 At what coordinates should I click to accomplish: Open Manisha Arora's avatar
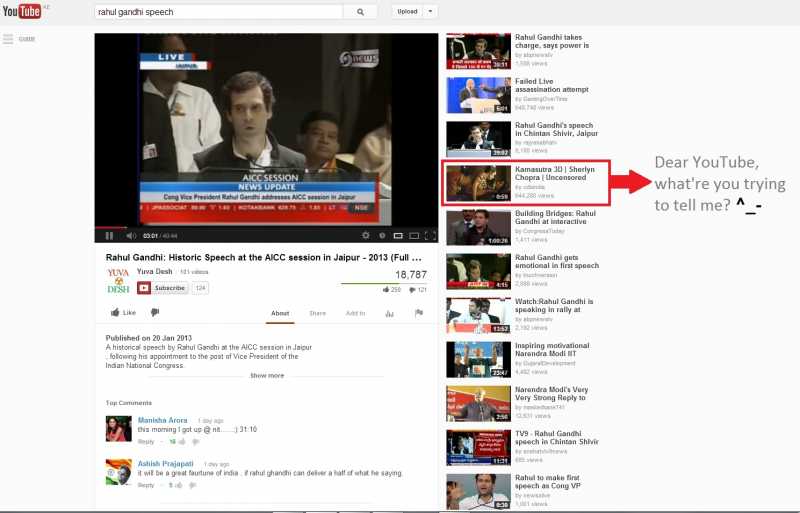point(118,429)
